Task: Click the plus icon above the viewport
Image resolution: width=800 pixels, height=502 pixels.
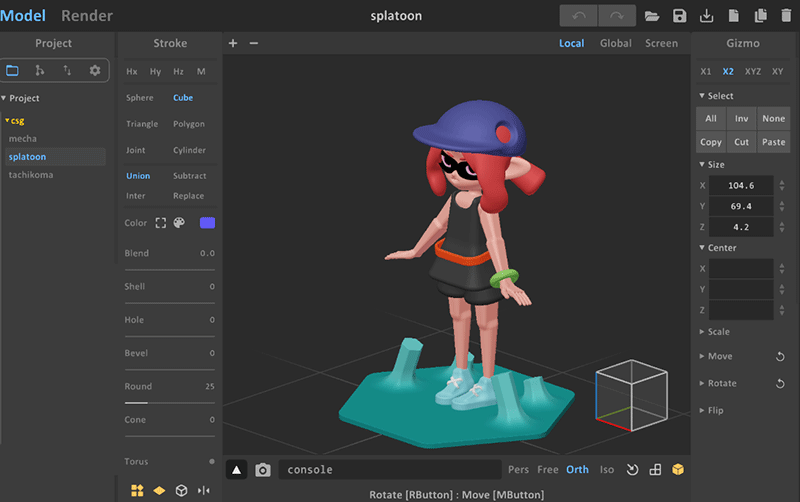Action: (233, 43)
